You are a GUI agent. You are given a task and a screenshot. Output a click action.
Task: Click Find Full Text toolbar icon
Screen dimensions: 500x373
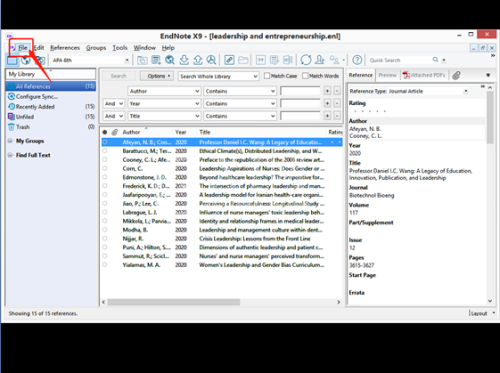pos(211,60)
